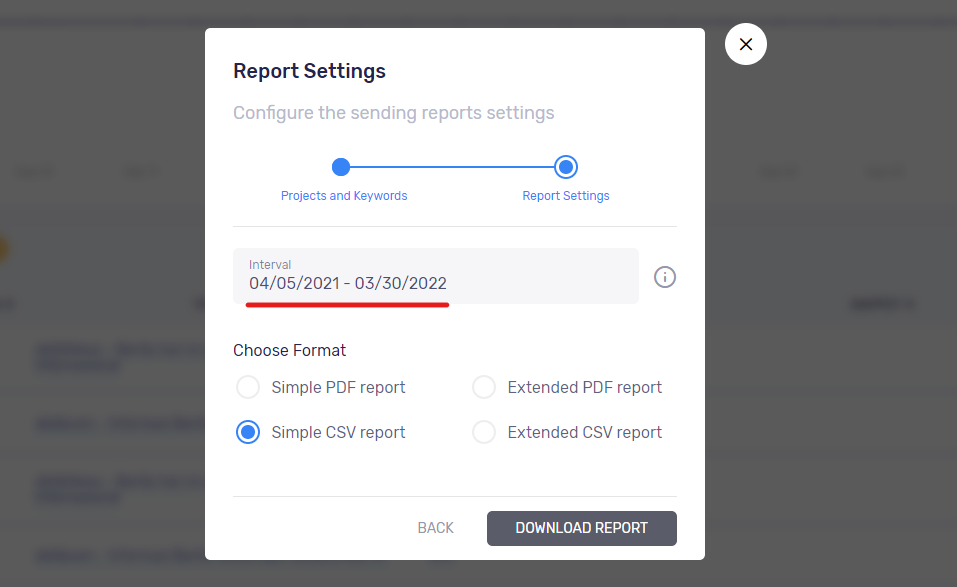Click the 'Extended PDF report' label text
The height and width of the screenshot is (587, 957).
click(x=584, y=387)
